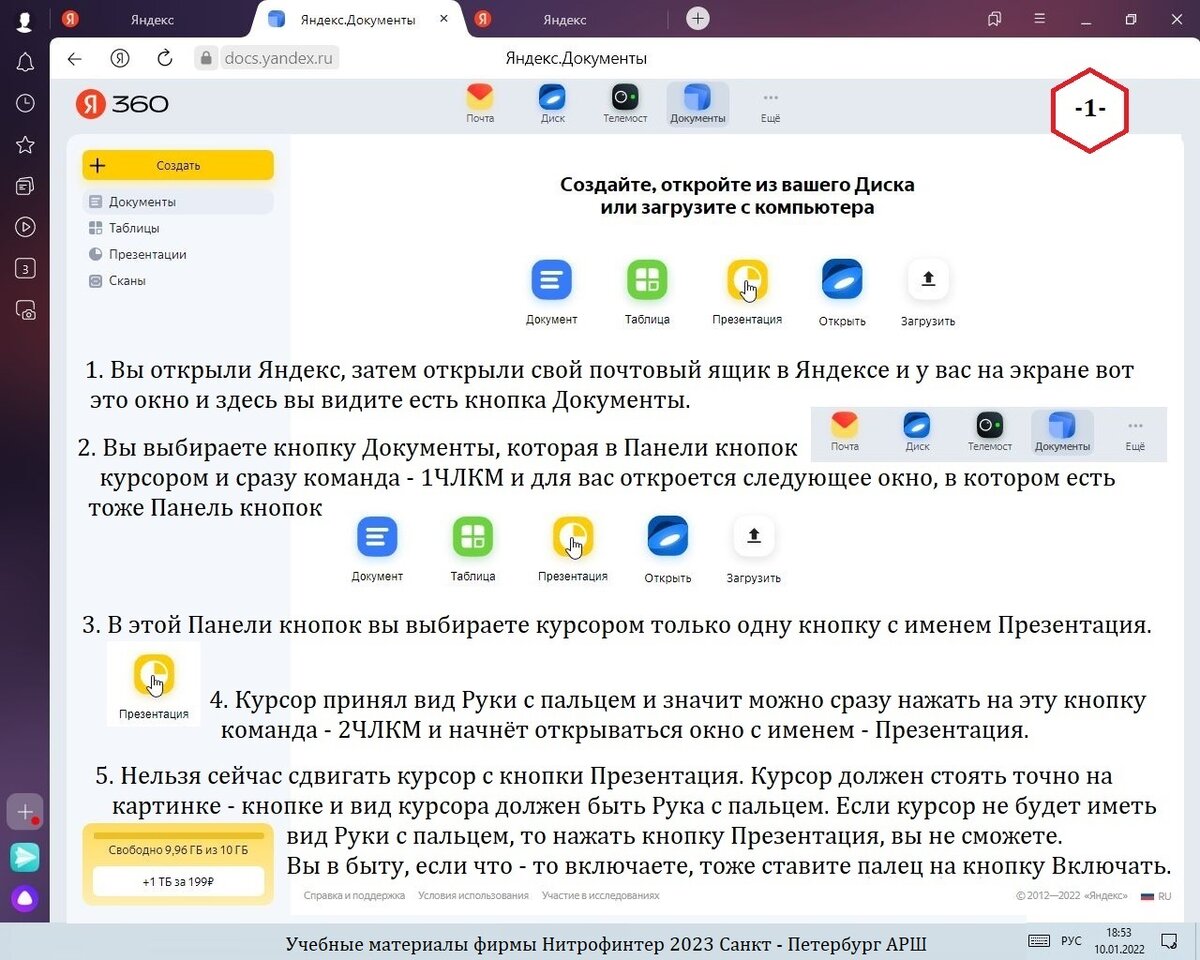Image resolution: width=1200 pixels, height=960 pixels.
Task: Select Документы in the left sidebar list
Action: point(178,202)
